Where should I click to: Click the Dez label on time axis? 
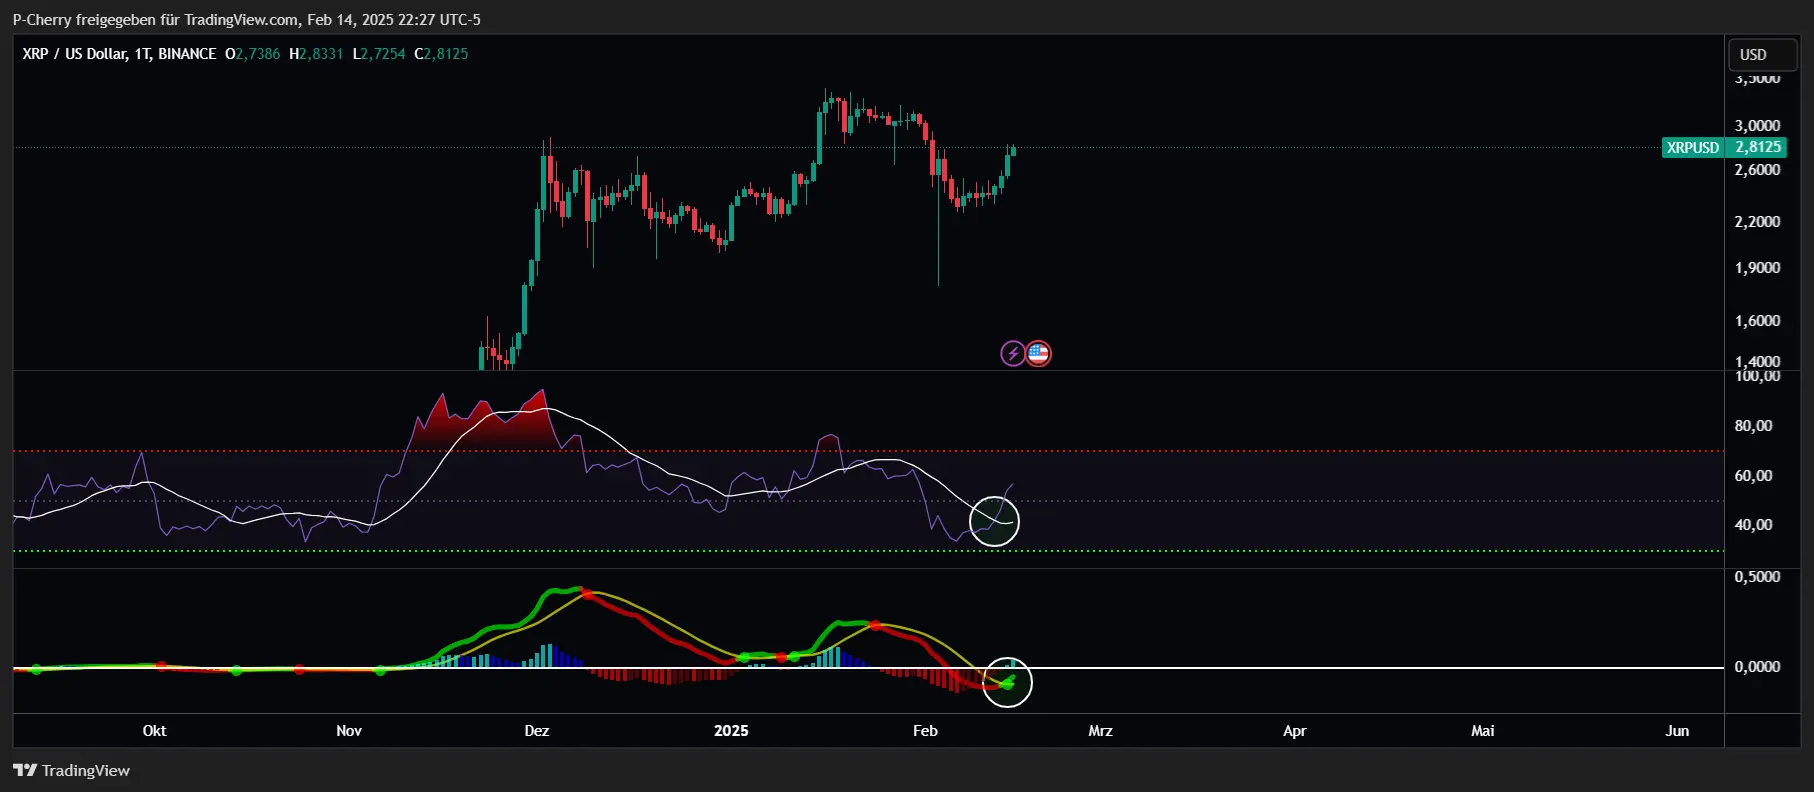tap(537, 731)
